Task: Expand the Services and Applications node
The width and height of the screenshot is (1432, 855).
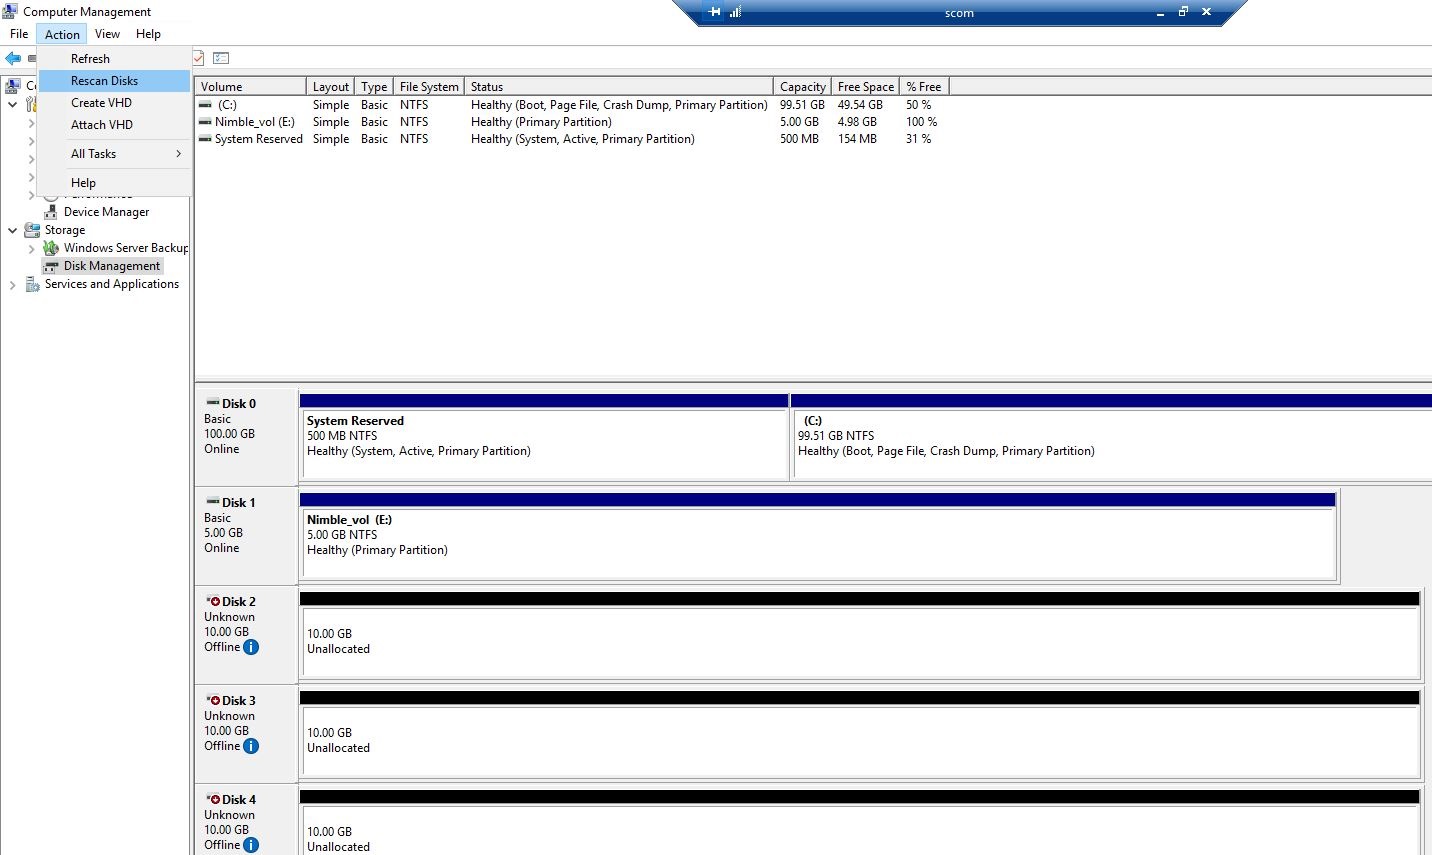Action: pyautogui.click(x=12, y=285)
